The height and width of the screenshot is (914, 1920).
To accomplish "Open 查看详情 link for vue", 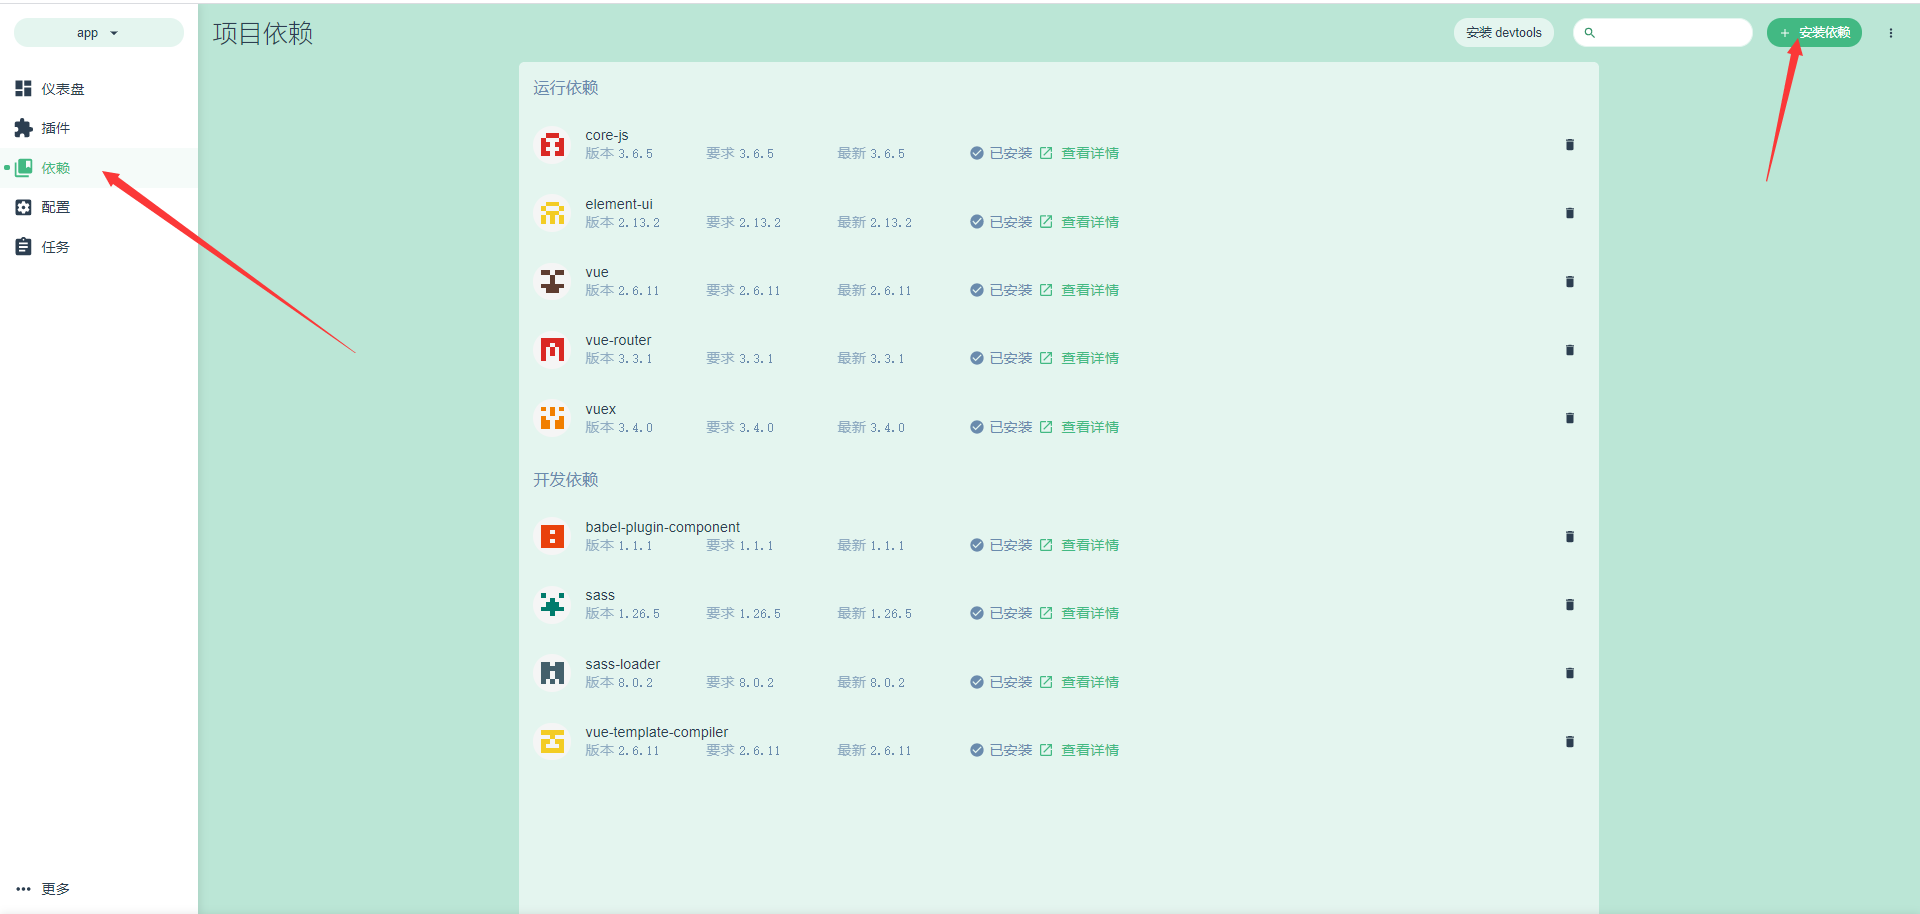I will (1089, 290).
